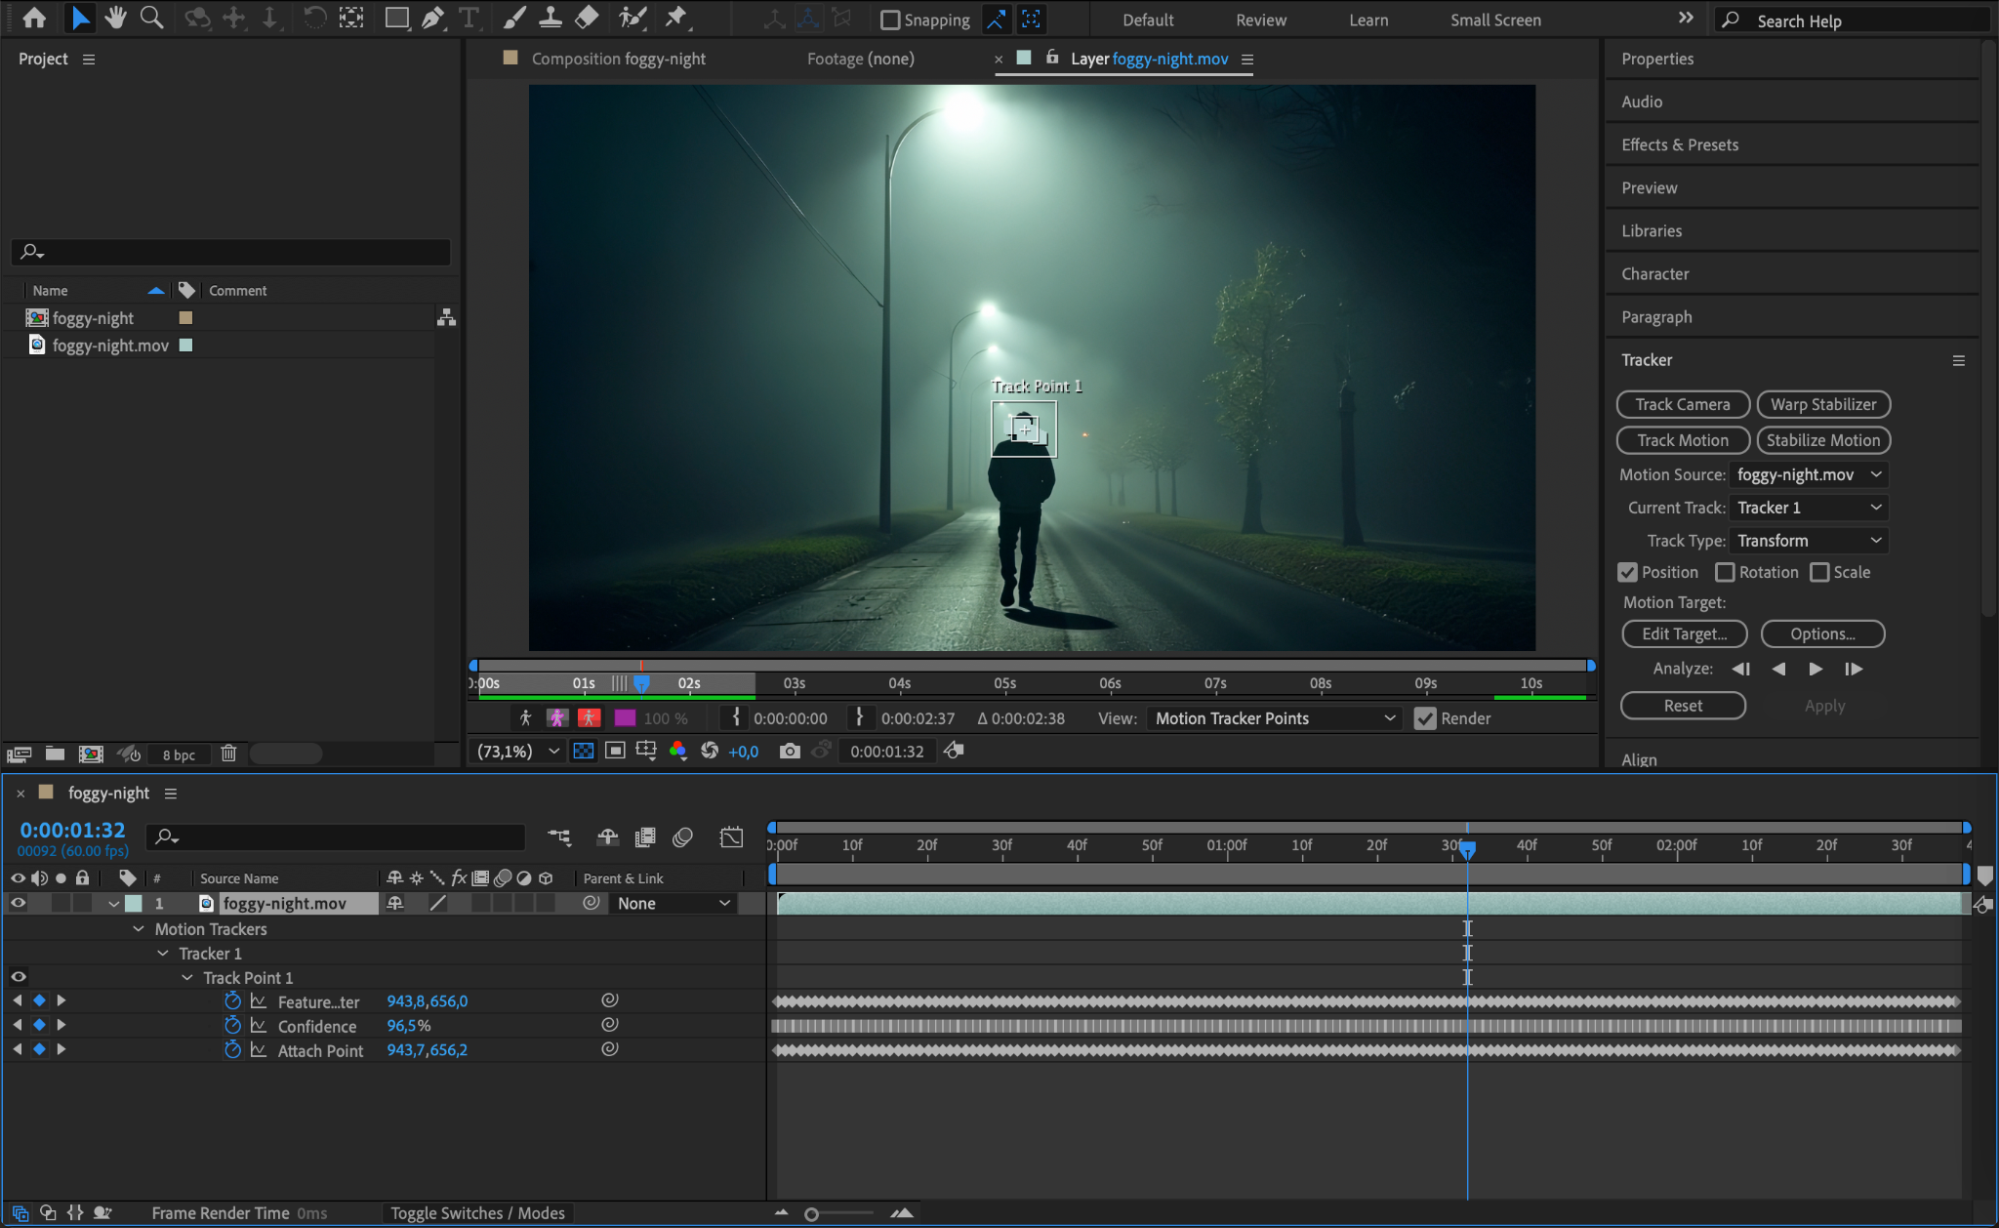Select the Zoom tool magnifier
1999x1228 pixels.
pyautogui.click(x=152, y=17)
